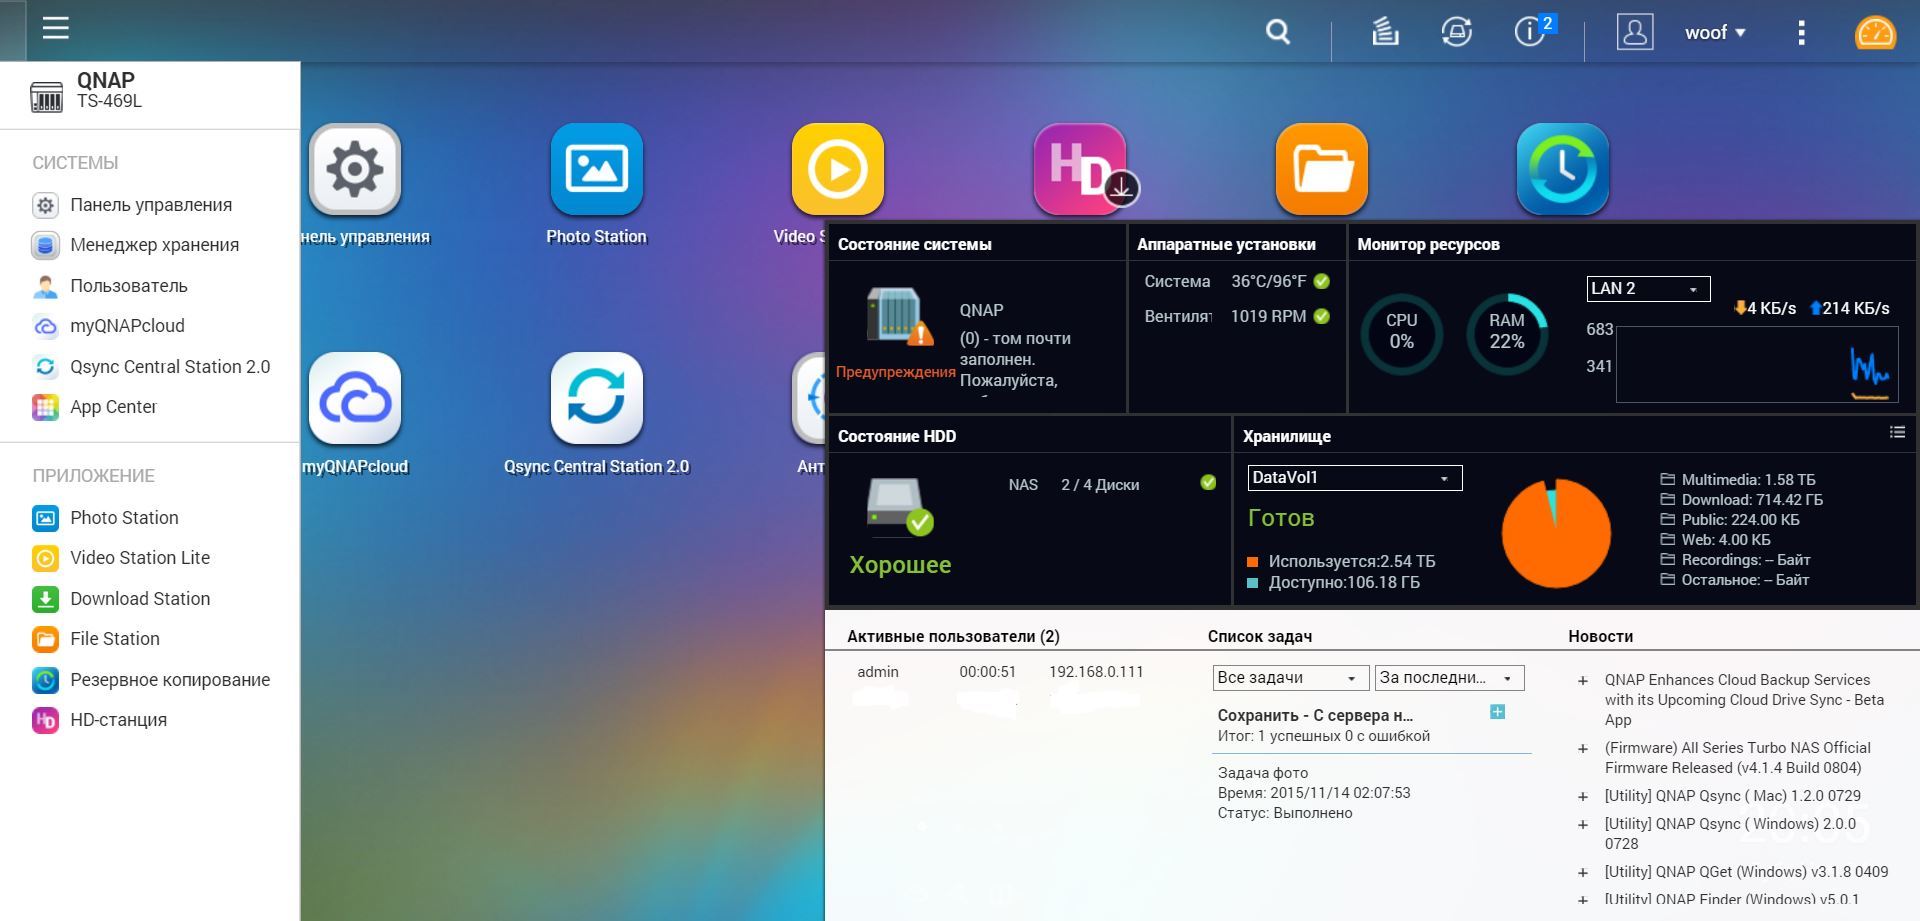Image resolution: width=1920 pixels, height=921 pixels.
Task: Click the storage list view icon
Action: (x=1897, y=432)
